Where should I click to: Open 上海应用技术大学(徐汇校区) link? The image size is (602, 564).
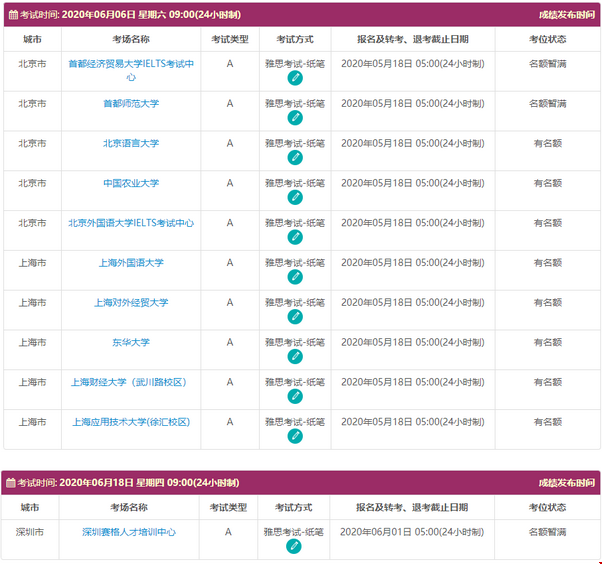point(131,422)
